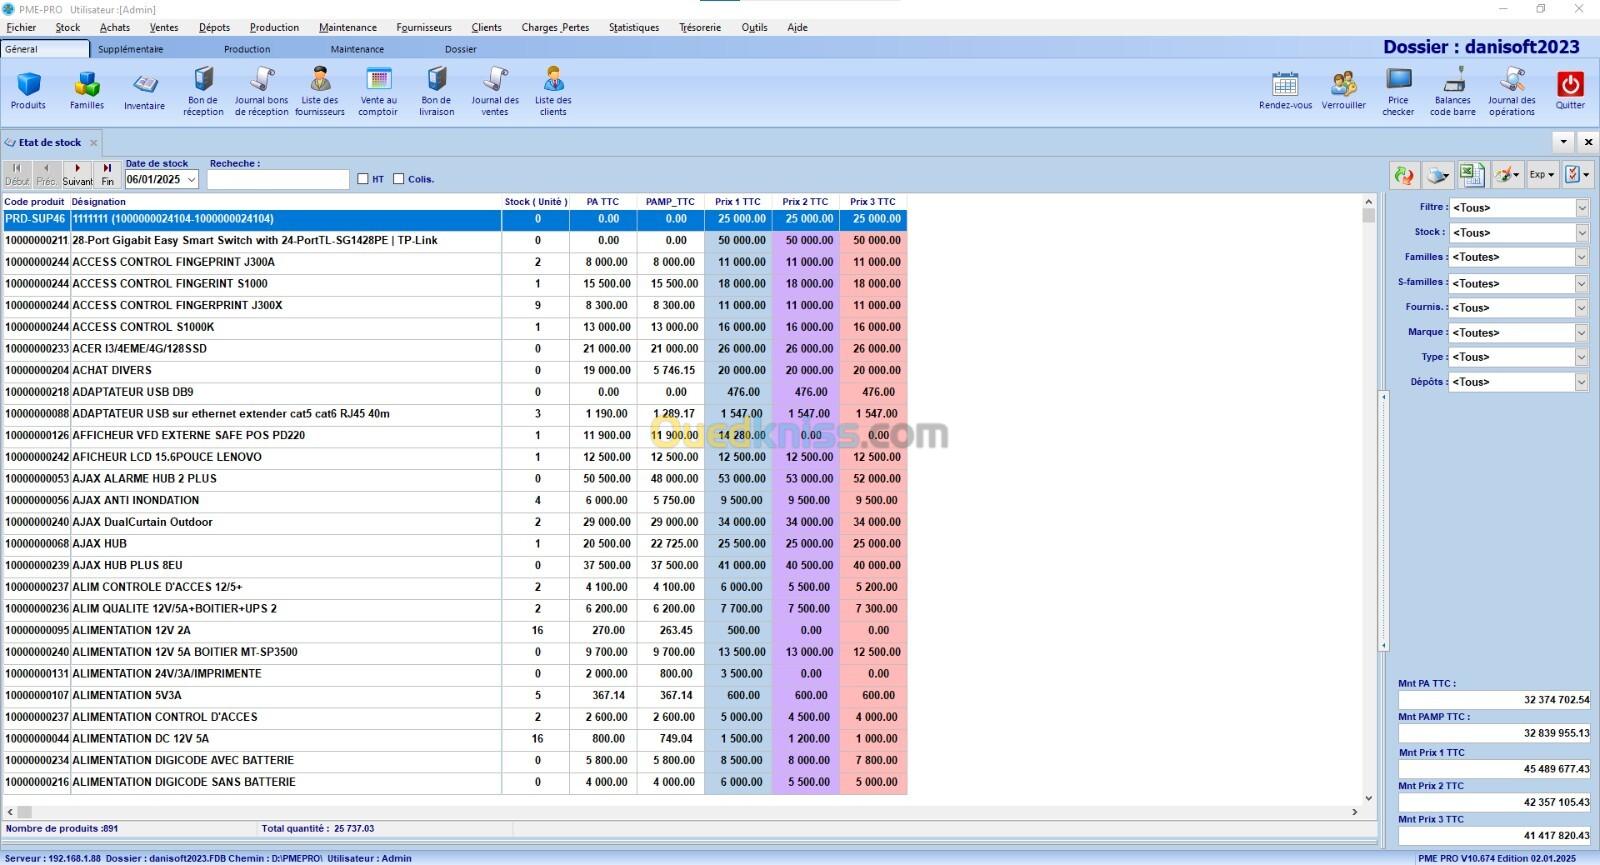Open Vente au comptoir
Image resolution: width=1600 pixels, height=865 pixels.
coord(378,88)
